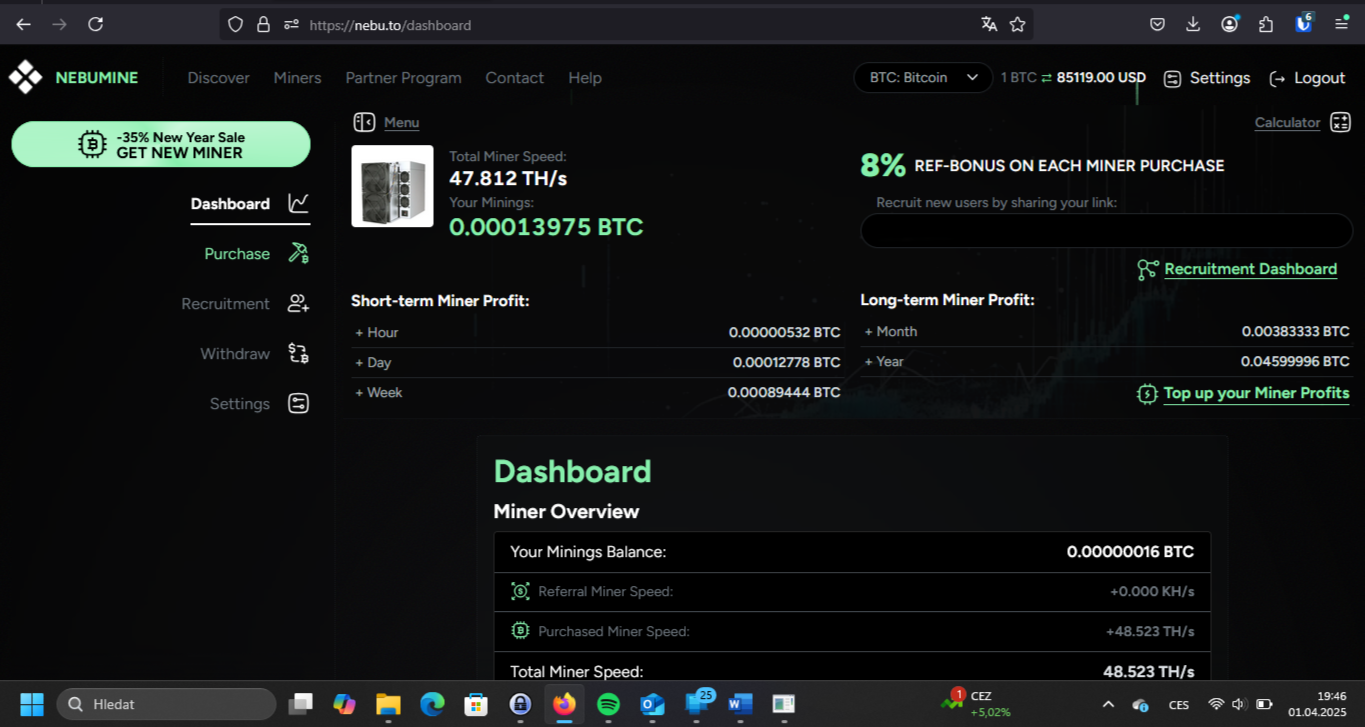Click the sidebar Settings sliders icon
The width and height of the screenshot is (1365, 727).
point(298,403)
